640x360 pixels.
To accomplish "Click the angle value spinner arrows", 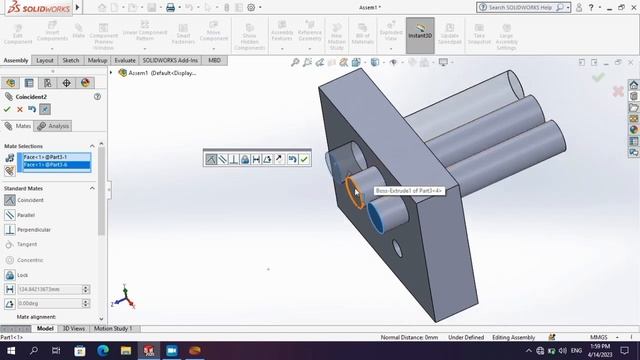I will pos(86,303).
